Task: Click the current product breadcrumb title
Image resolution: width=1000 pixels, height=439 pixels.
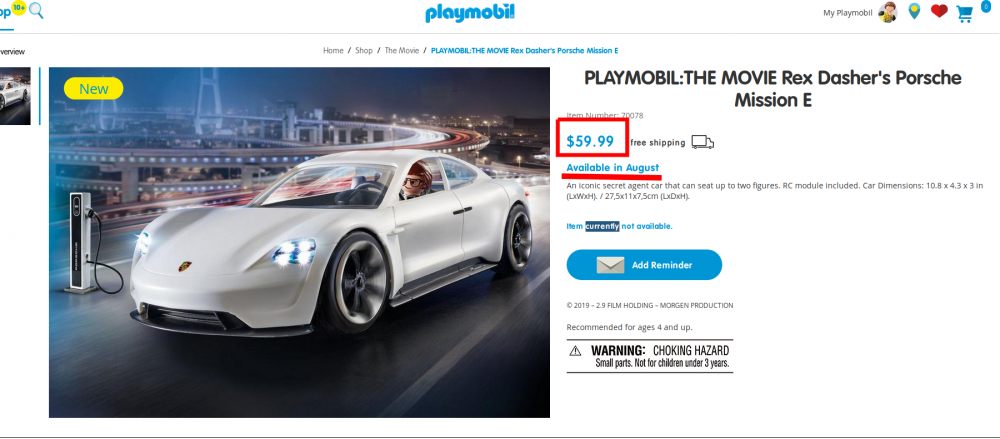Action: (524, 50)
